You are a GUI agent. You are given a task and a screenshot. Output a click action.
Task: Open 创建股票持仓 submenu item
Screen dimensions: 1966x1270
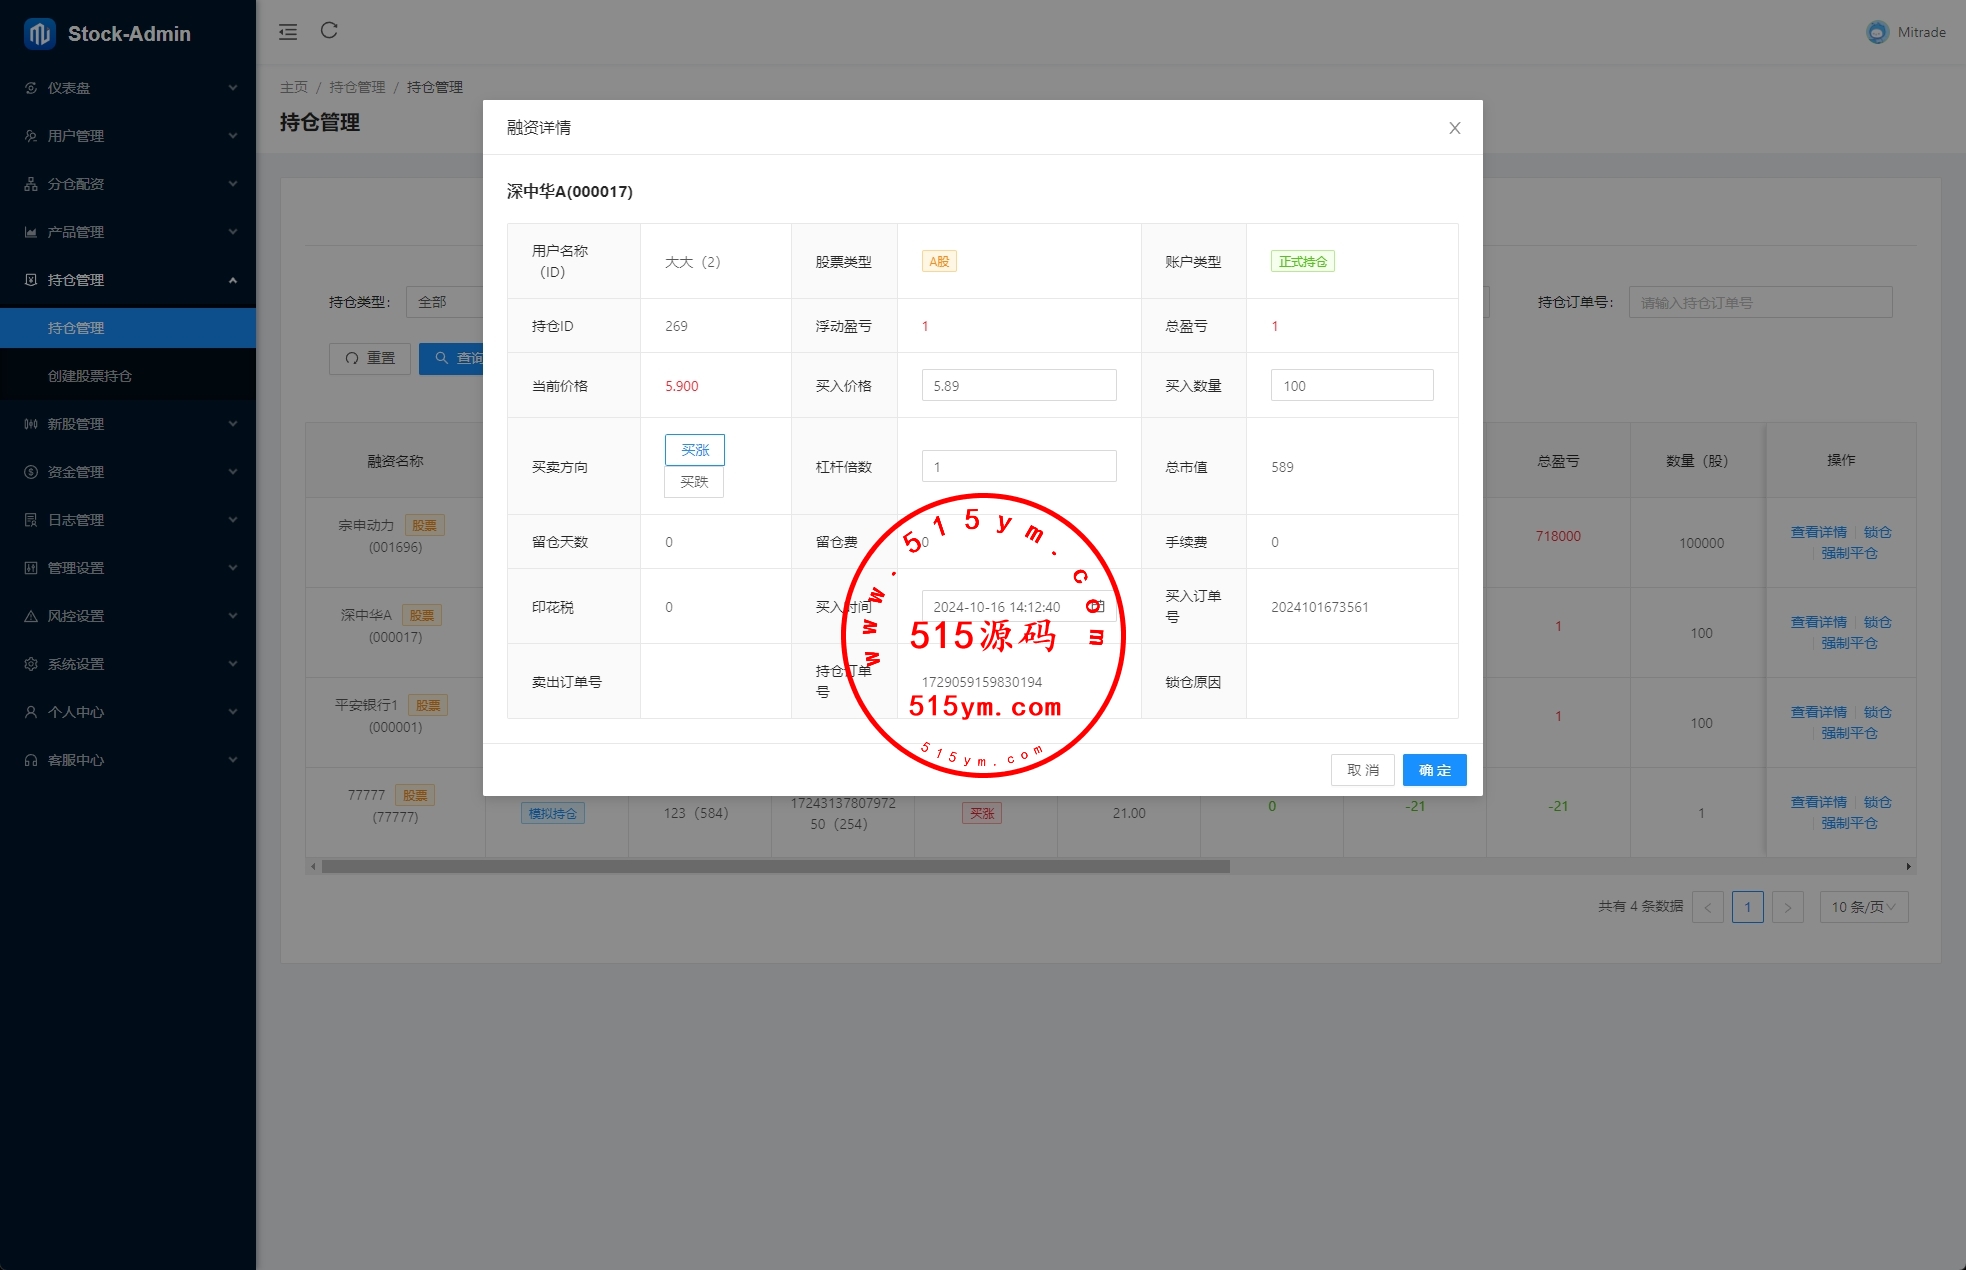[90, 376]
